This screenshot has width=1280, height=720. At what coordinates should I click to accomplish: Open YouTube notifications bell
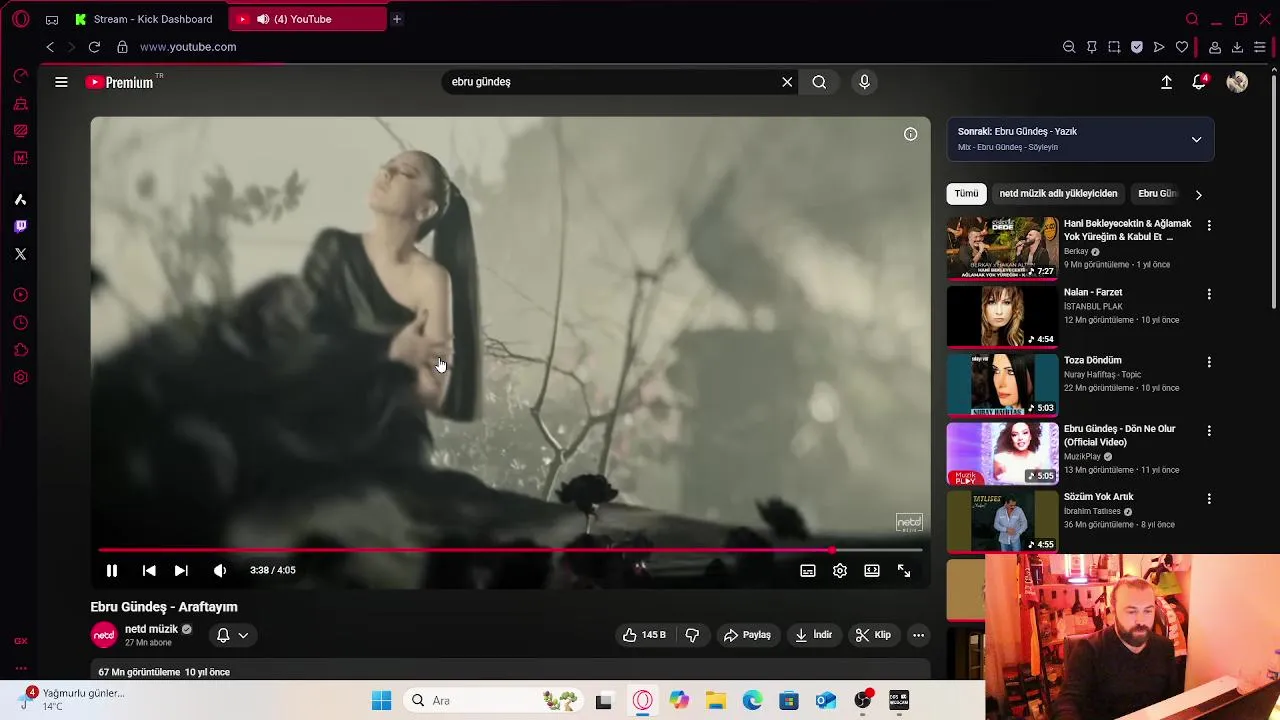pyautogui.click(x=1199, y=82)
